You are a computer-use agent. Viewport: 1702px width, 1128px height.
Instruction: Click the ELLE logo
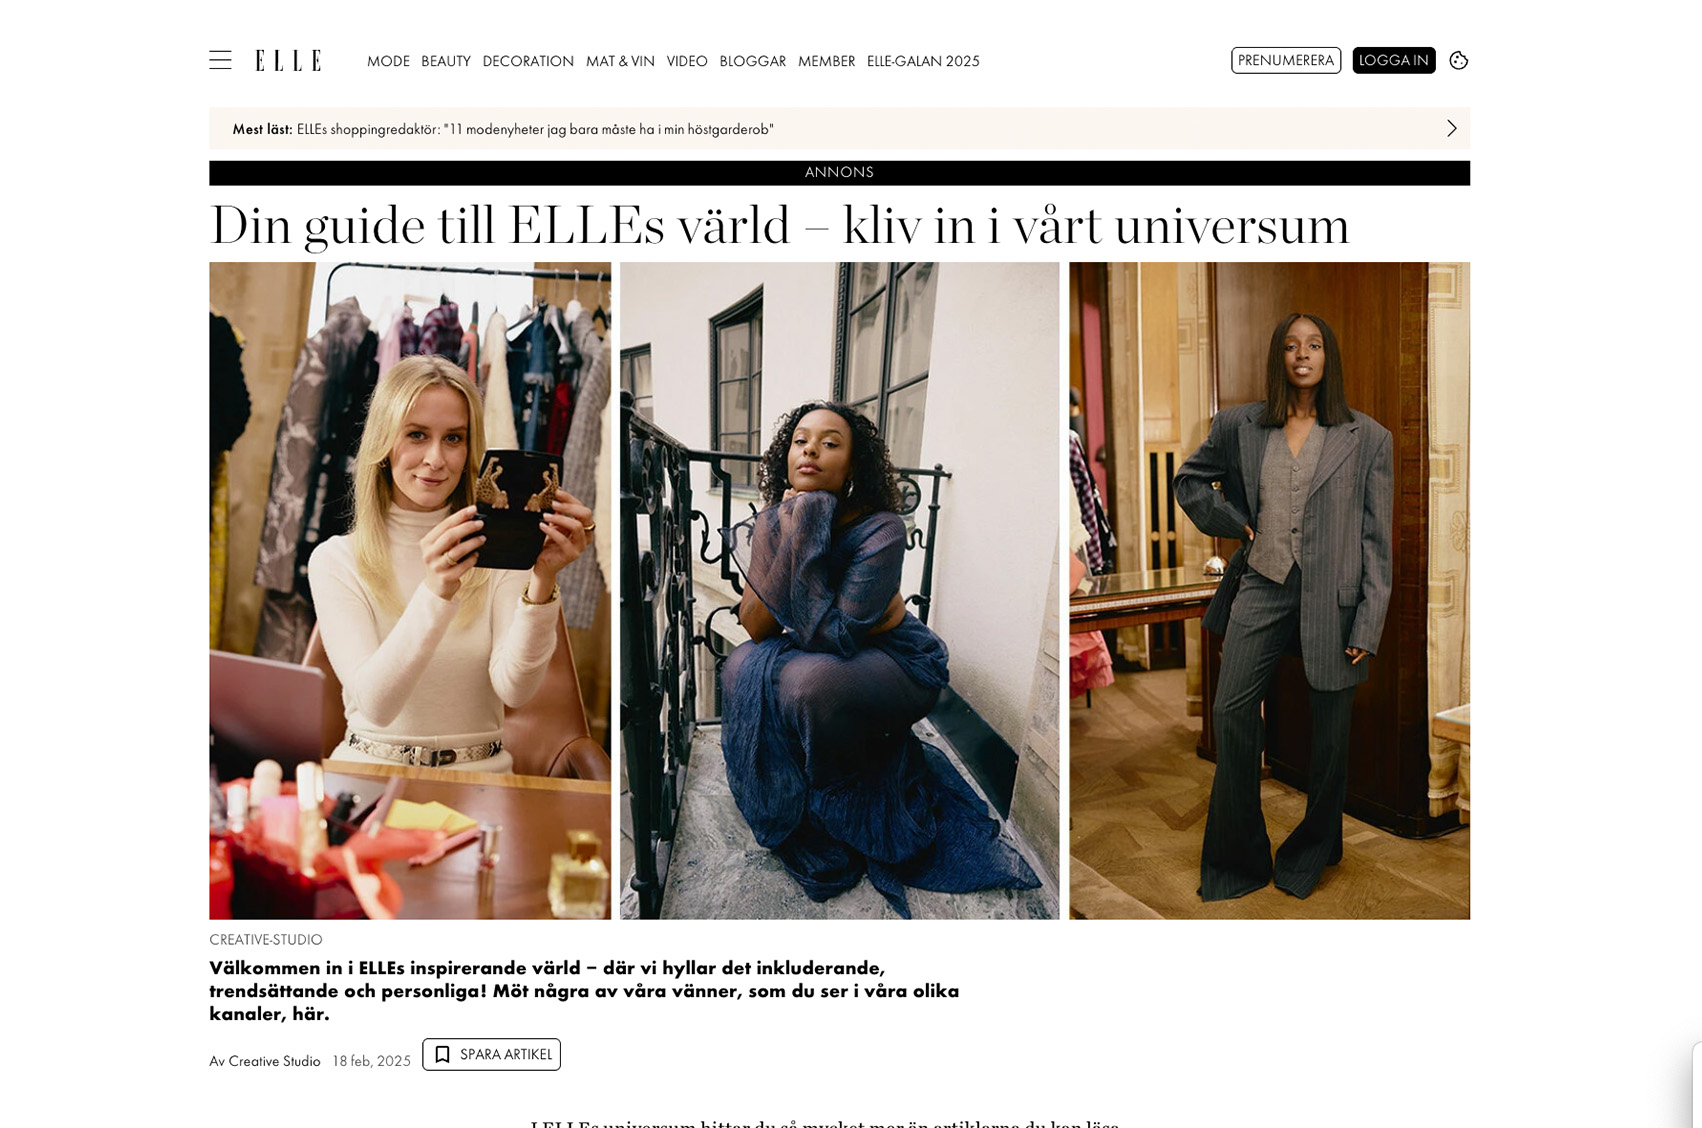tap(288, 60)
